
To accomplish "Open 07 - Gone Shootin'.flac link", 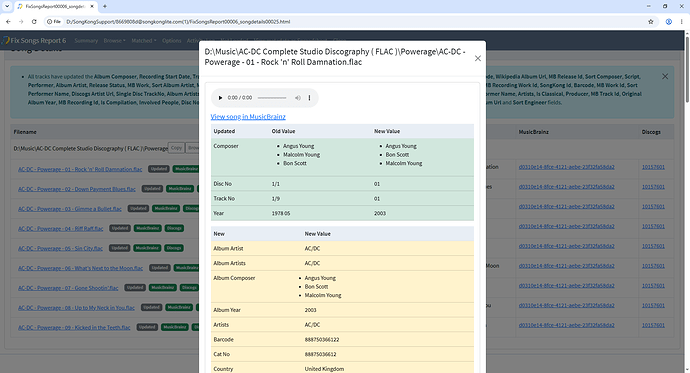I will (x=68, y=288).
